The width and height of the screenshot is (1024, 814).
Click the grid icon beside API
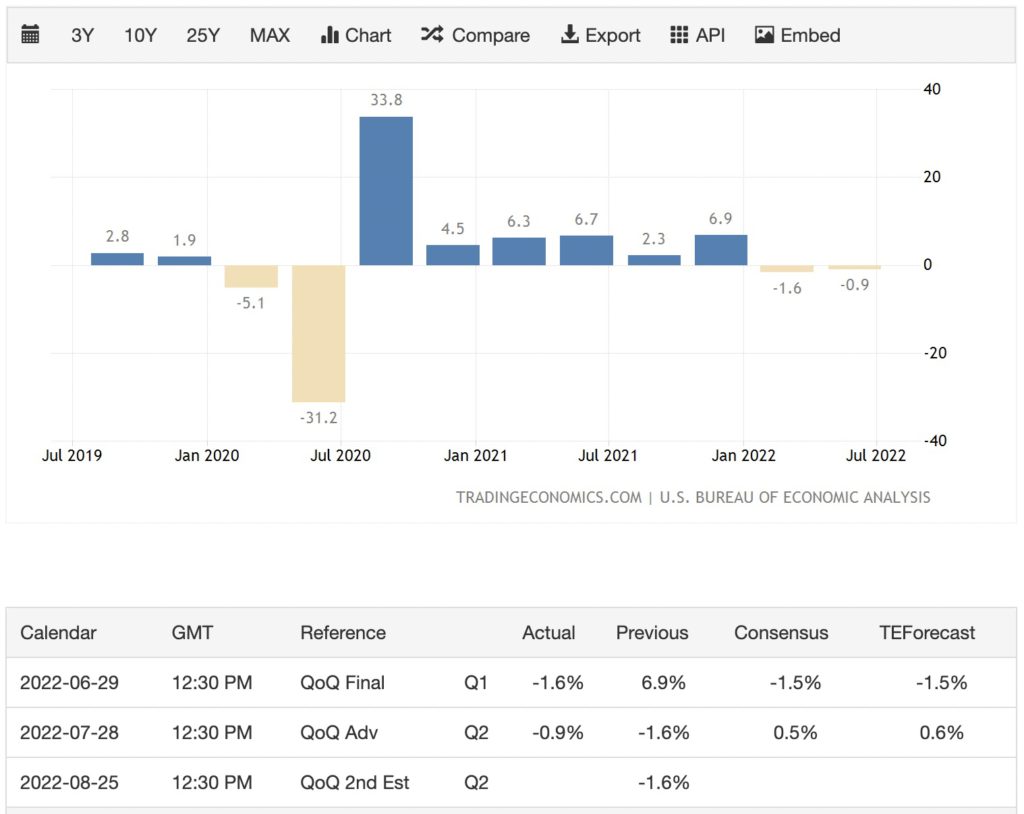point(679,35)
